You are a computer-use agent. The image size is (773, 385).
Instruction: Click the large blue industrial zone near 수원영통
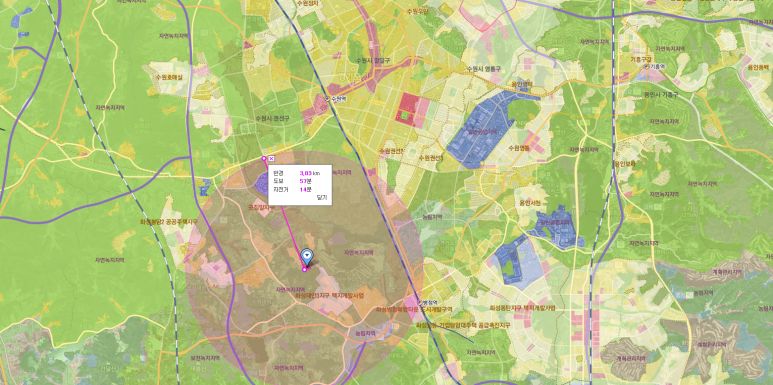481,132
